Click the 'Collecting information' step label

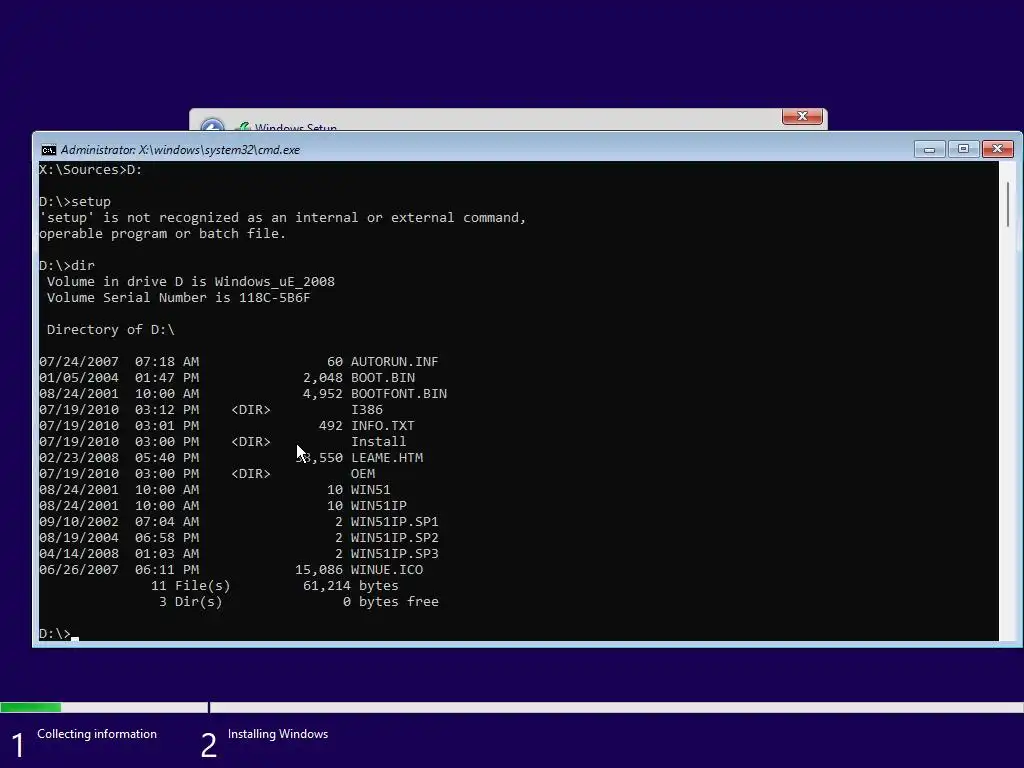pos(97,734)
